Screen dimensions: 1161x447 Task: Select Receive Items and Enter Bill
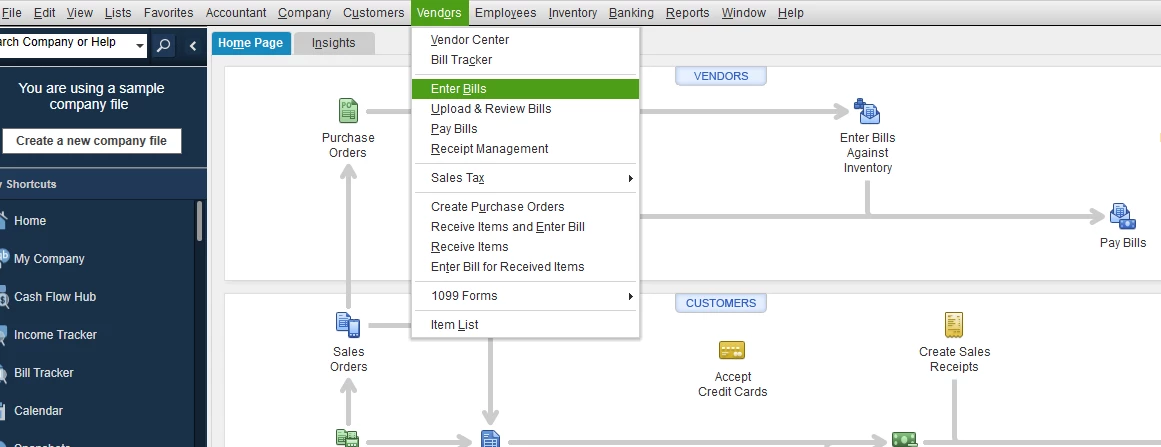click(x=525, y=226)
